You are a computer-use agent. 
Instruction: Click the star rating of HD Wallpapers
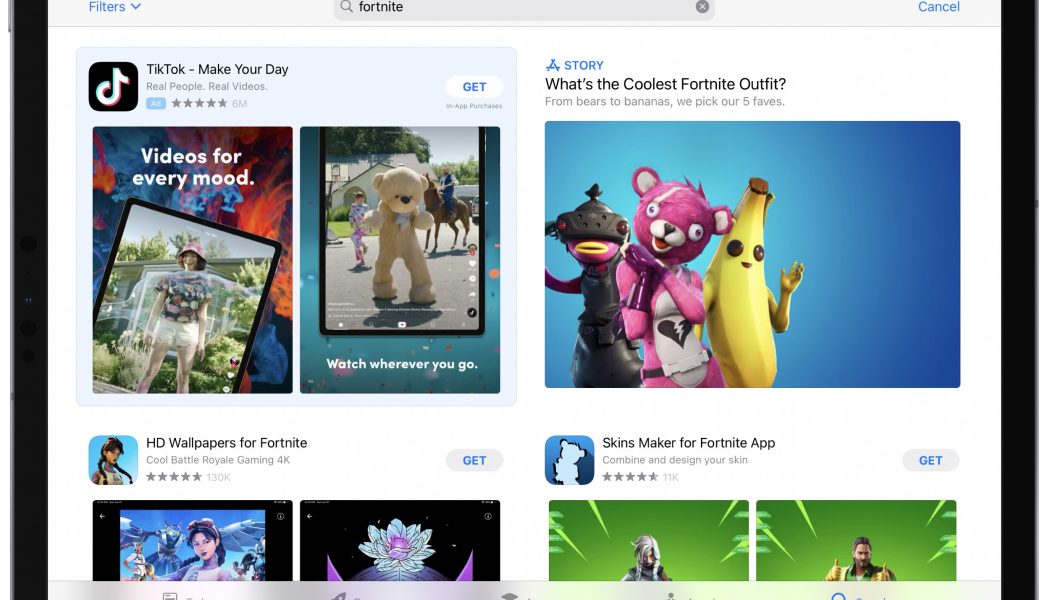click(172, 478)
